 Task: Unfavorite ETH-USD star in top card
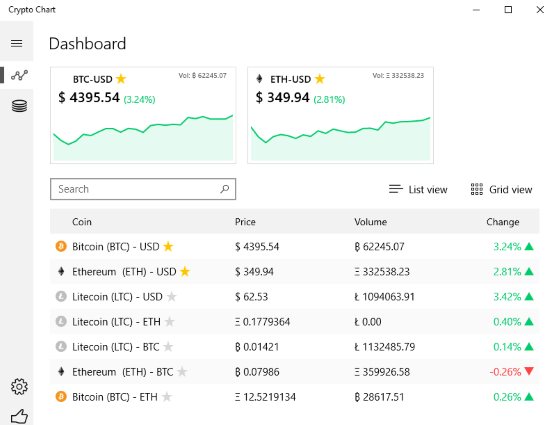point(320,79)
